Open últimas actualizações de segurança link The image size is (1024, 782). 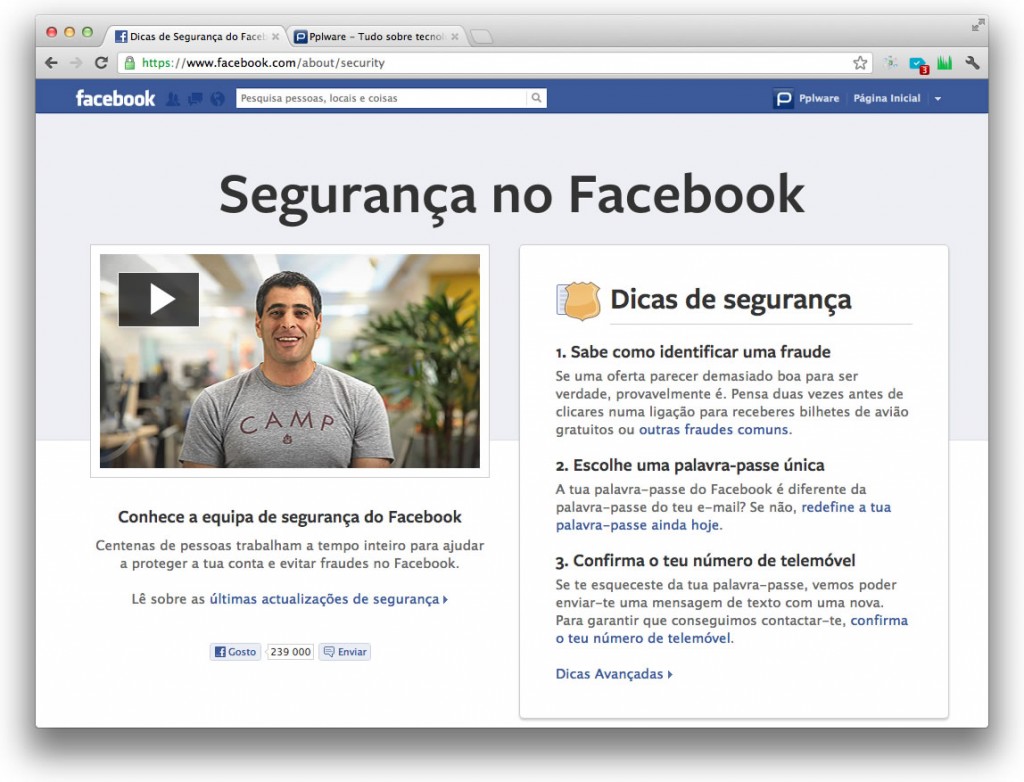pos(328,599)
